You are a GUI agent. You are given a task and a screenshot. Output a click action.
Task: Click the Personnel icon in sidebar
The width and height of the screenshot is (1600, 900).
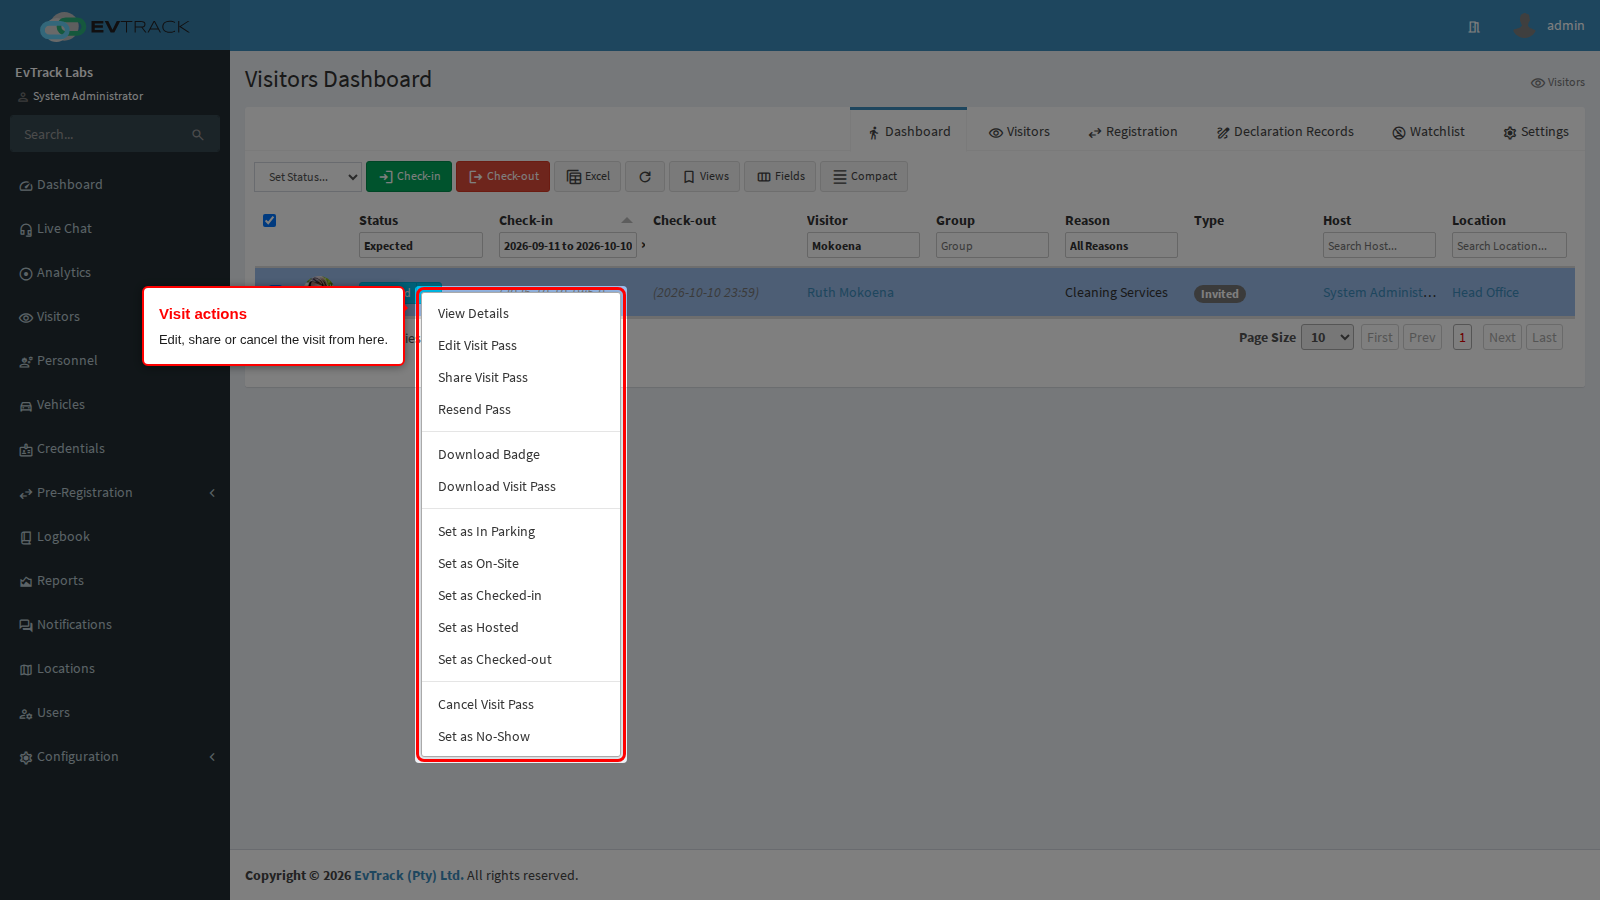pyautogui.click(x=26, y=362)
